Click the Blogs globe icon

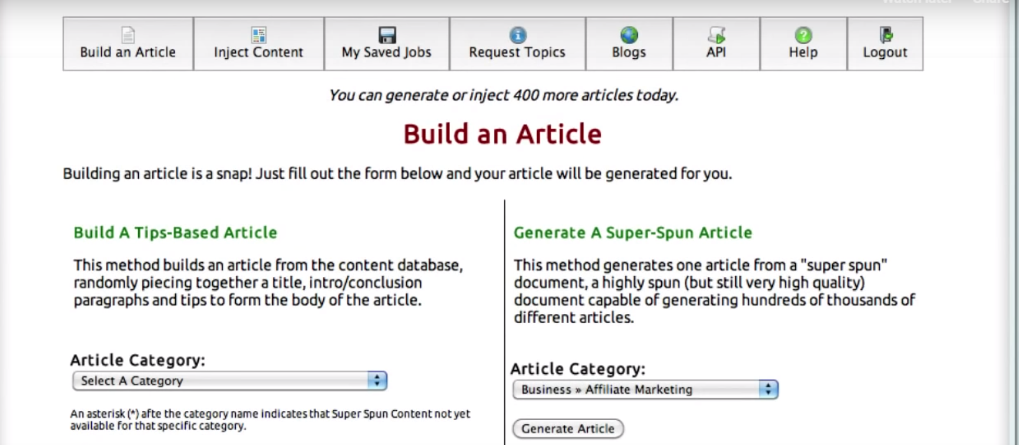[629, 35]
